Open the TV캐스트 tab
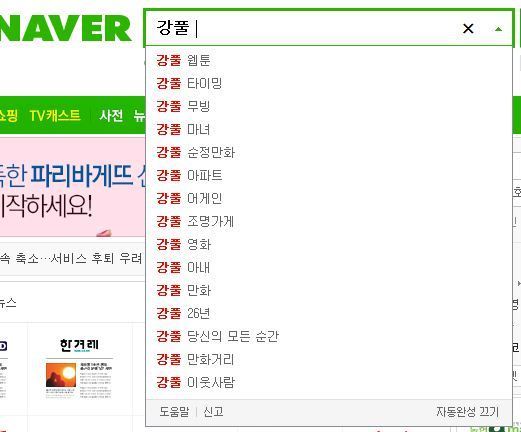 coord(55,116)
